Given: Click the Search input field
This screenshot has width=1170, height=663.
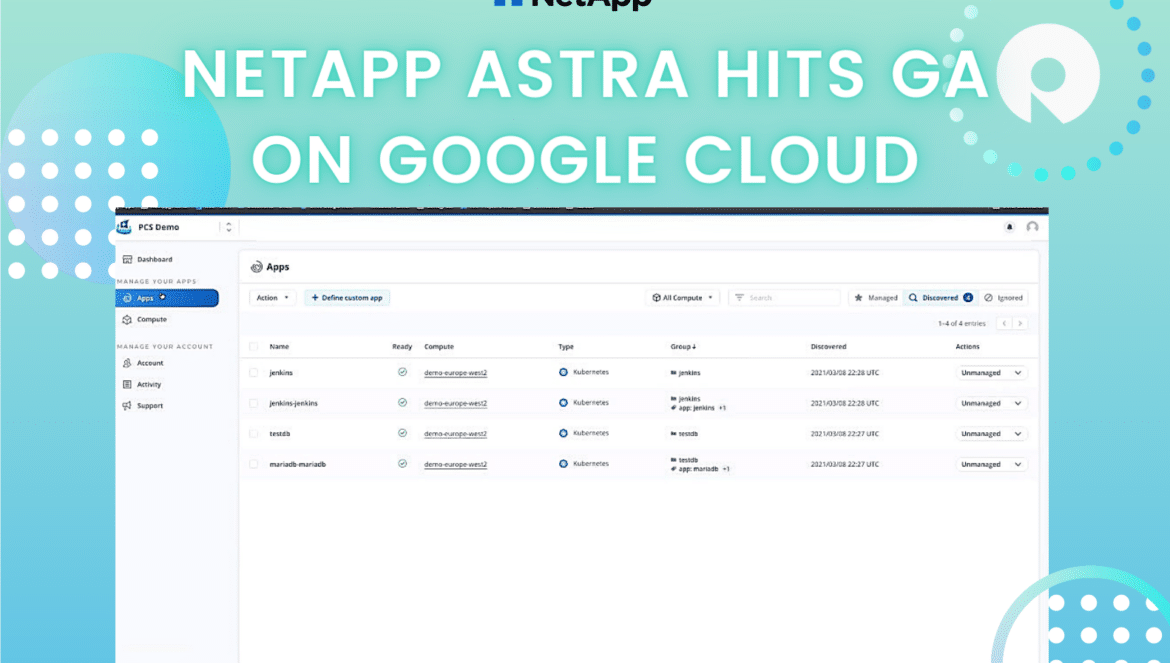Looking at the screenshot, I should pyautogui.click(x=784, y=298).
